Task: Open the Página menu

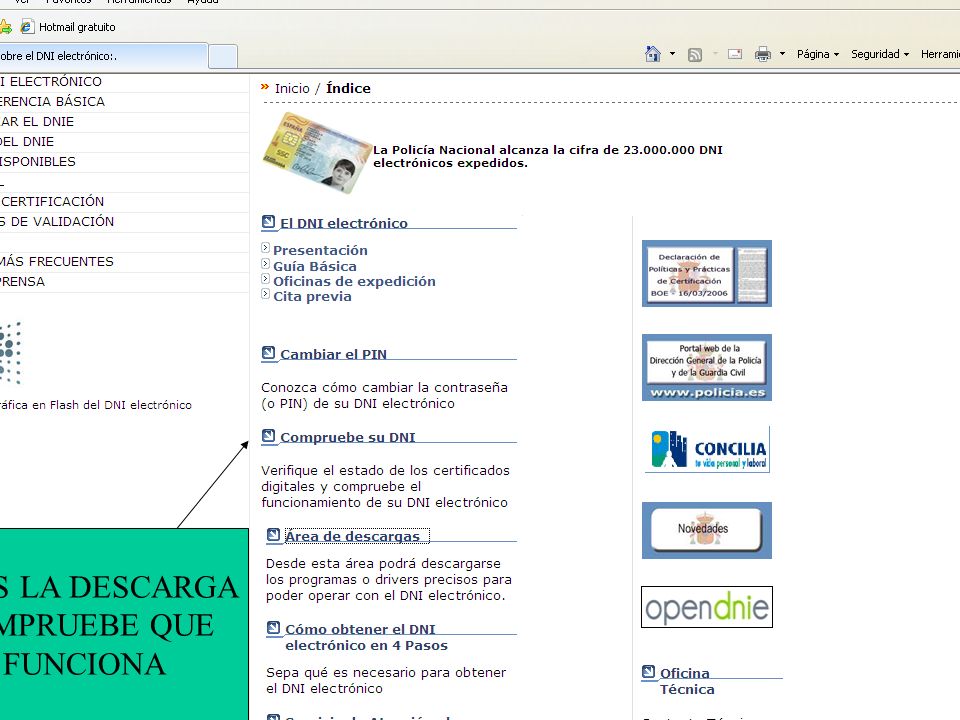Action: pos(818,54)
